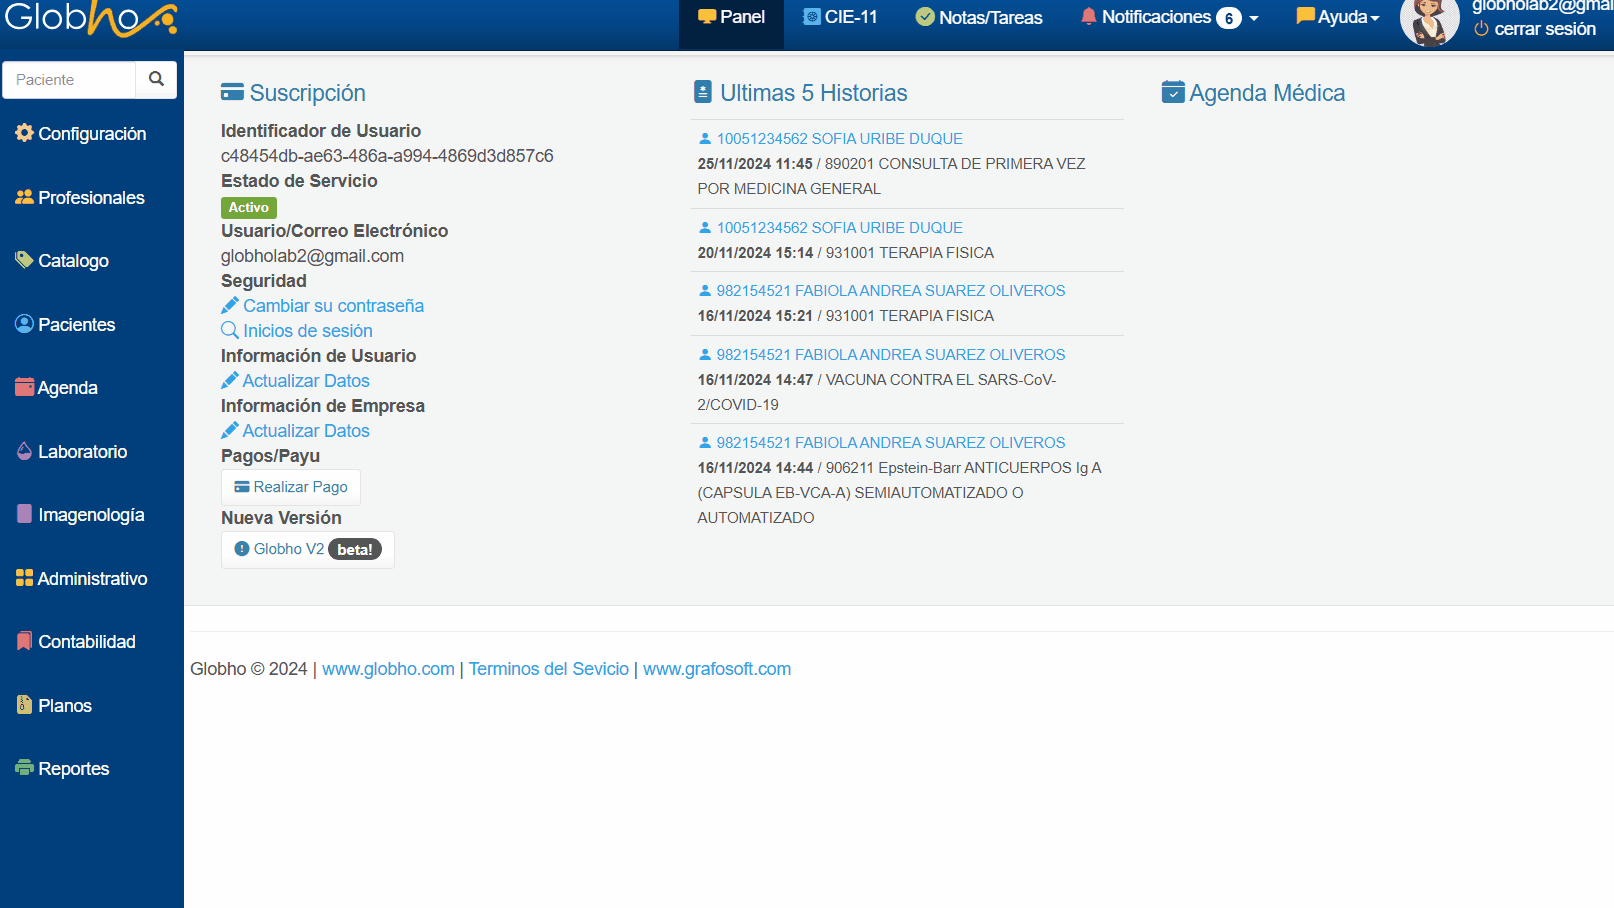Click the user avatar picture
This screenshot has width=1614, height=908.
point(1428,22)
